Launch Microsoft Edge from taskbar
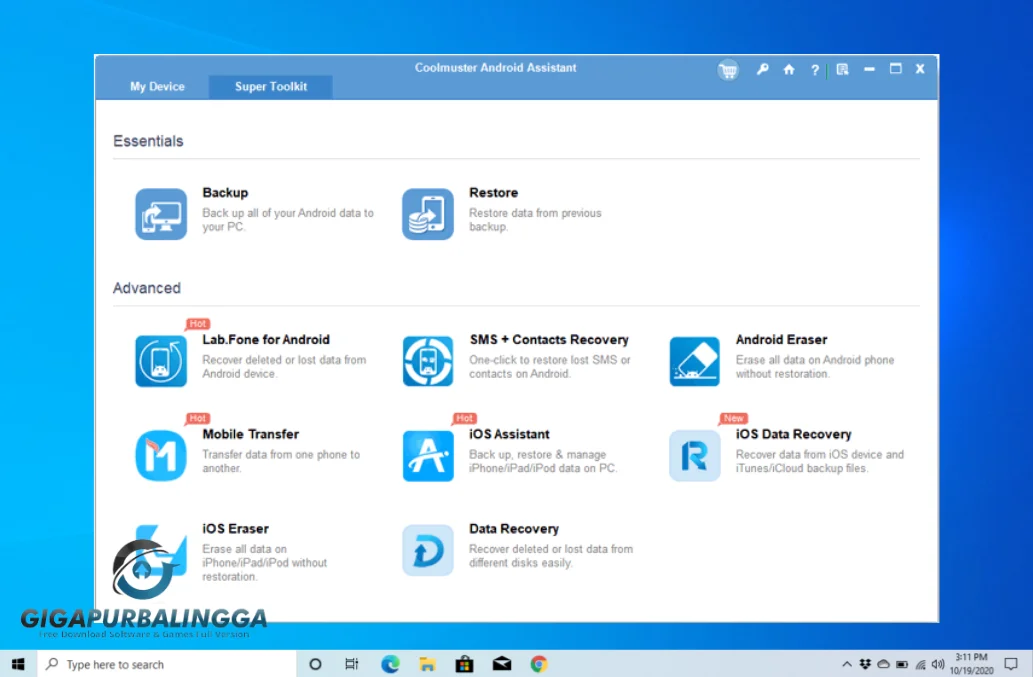 coord(390,664)
